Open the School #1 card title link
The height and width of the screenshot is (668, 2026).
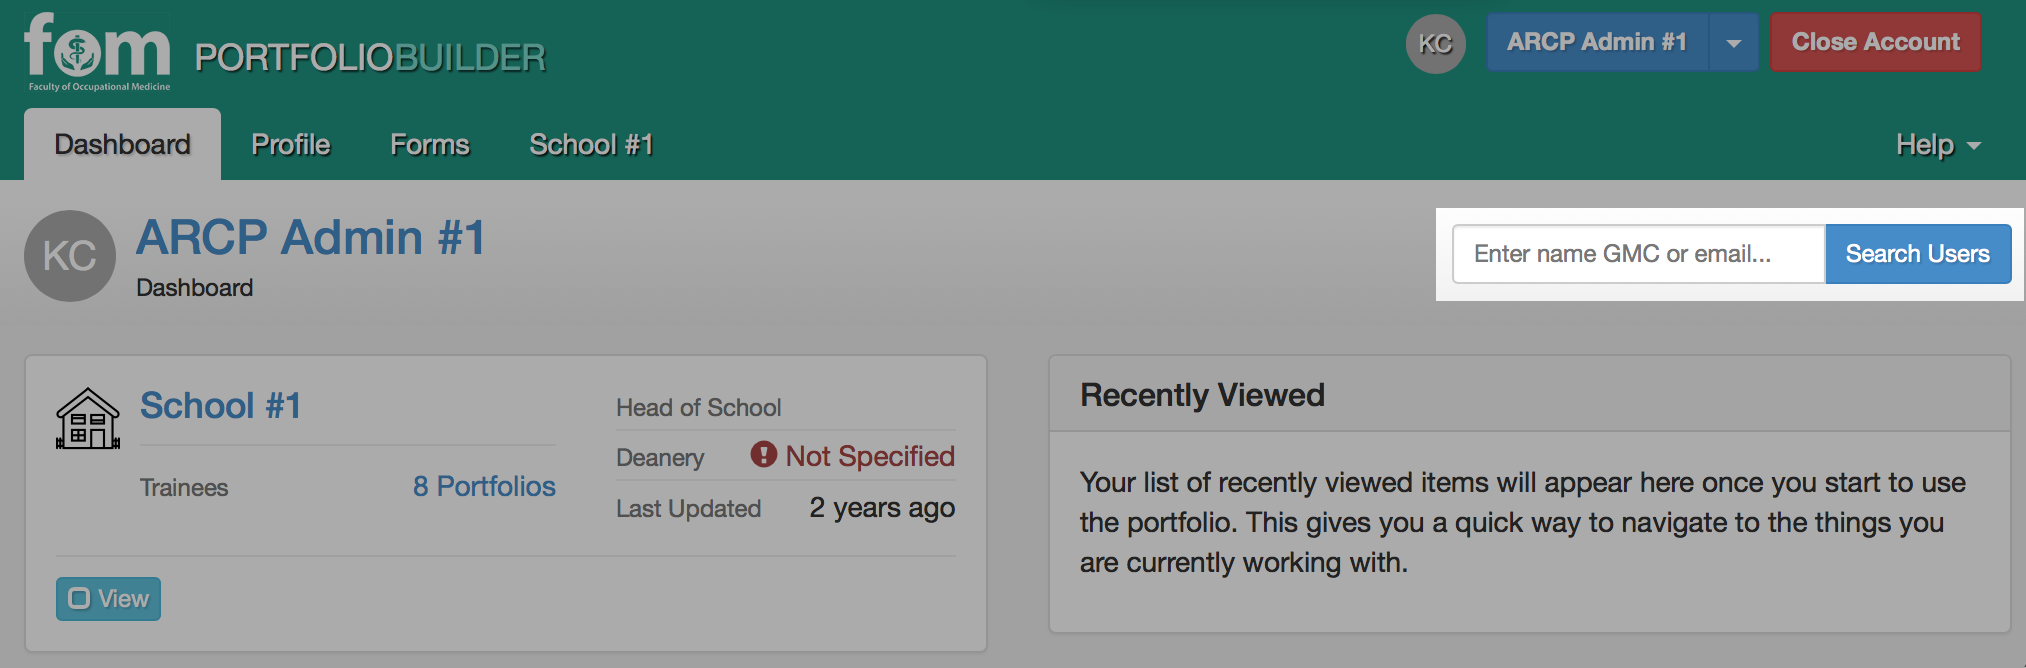coord(220,406)
